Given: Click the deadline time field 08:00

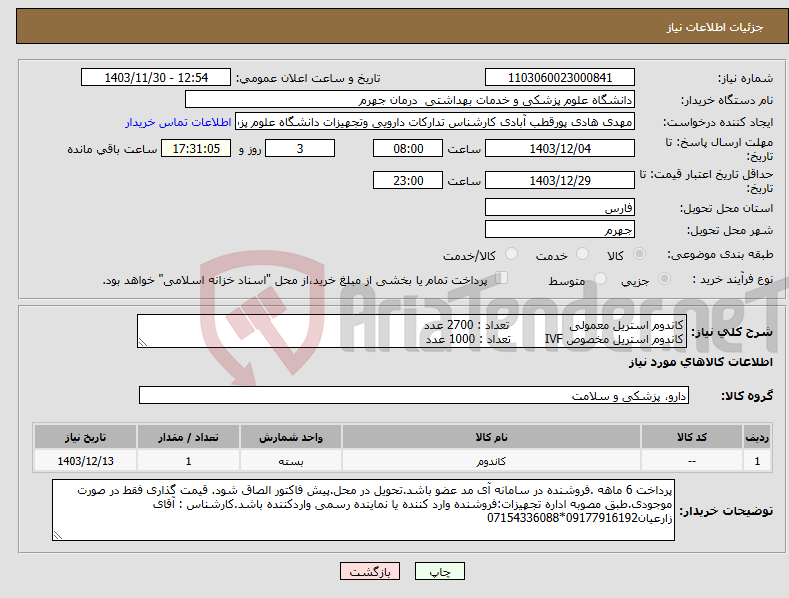Looking at the screenshot, I should pyautogui.click(x=408, y=148).
